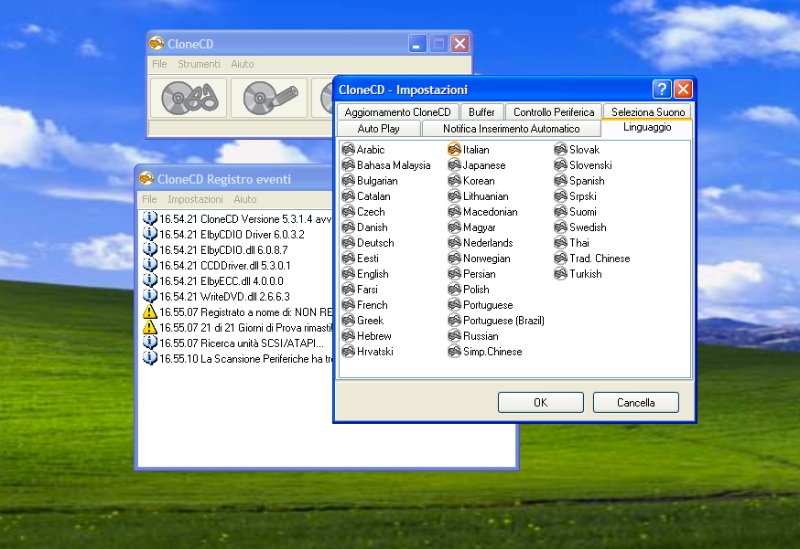Open the Impostazioni menu in Registro eventi
800x549 pixels.
pos(195,200)
